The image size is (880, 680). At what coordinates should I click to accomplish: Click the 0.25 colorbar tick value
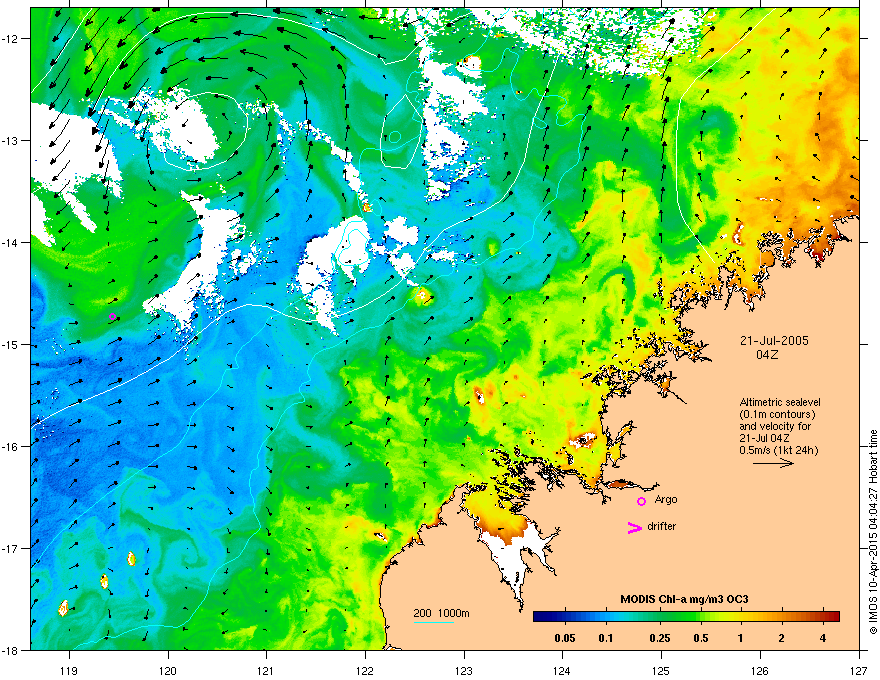click(x=660, y=638)
